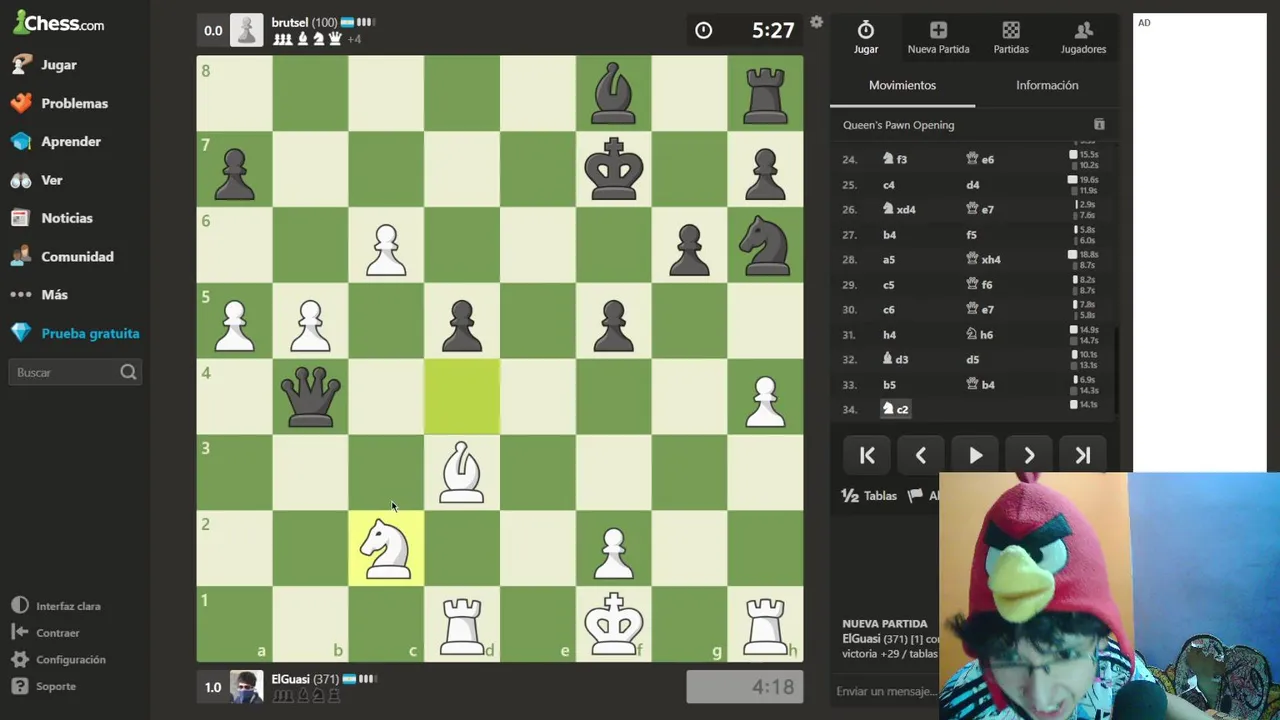Click the black bishop on f8
The image size is (1280, 720).
click(x=613, y=93)
